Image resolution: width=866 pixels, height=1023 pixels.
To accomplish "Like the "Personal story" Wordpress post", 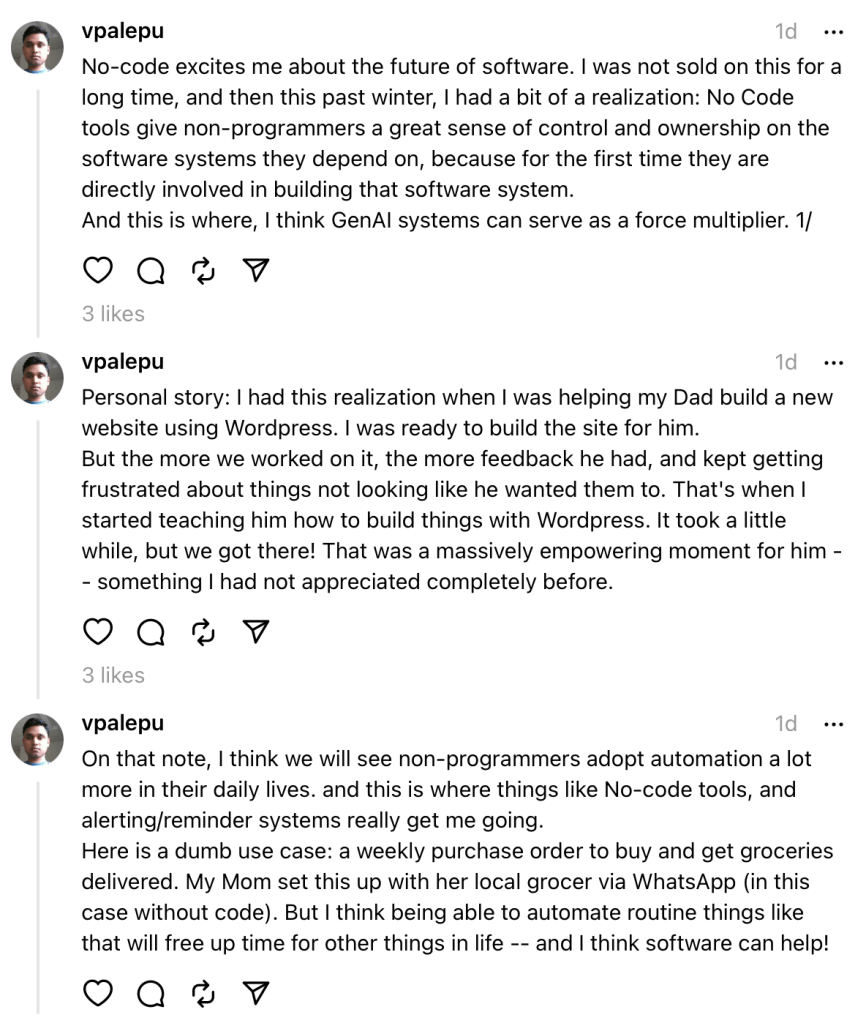I will tap(98, 632).
